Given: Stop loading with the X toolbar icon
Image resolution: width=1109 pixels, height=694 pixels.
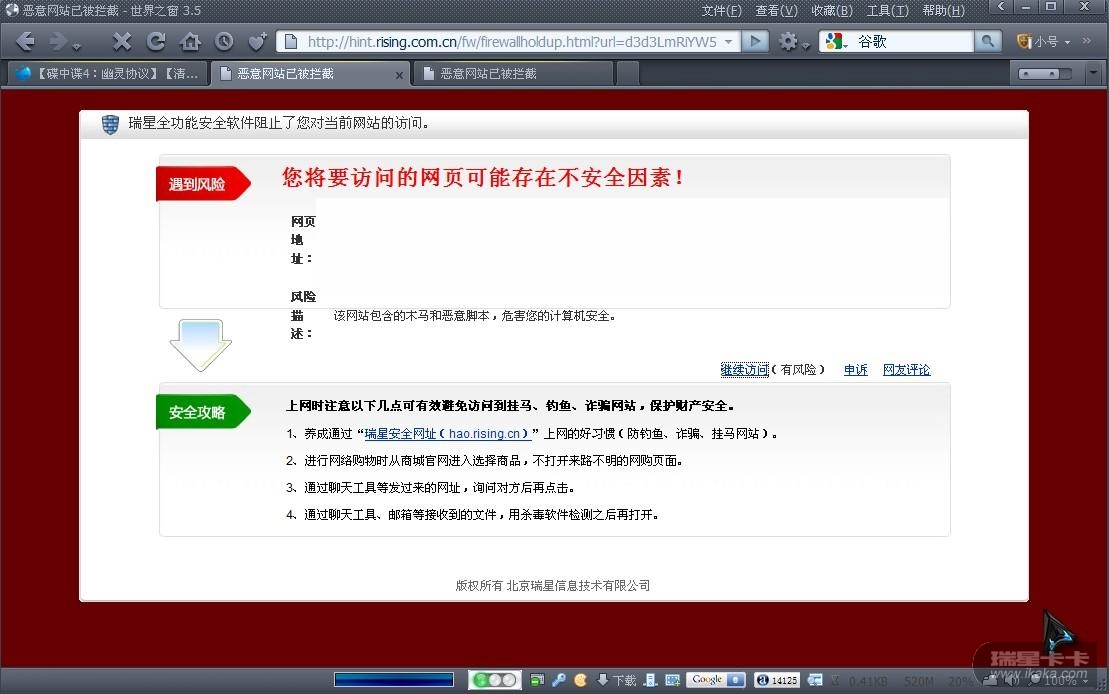Looking at the screenshot, I should click(122, 42).
